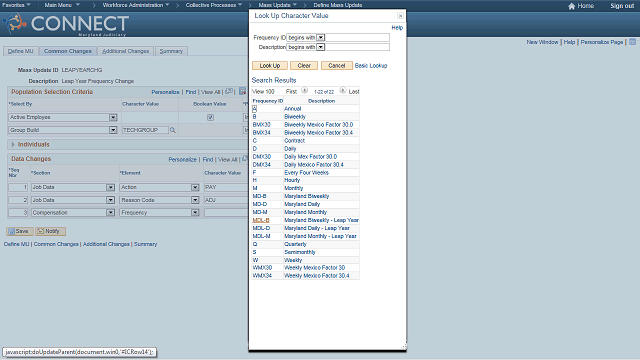Select Weekly Mexico Factor 30.4

[x=317, y=276]
